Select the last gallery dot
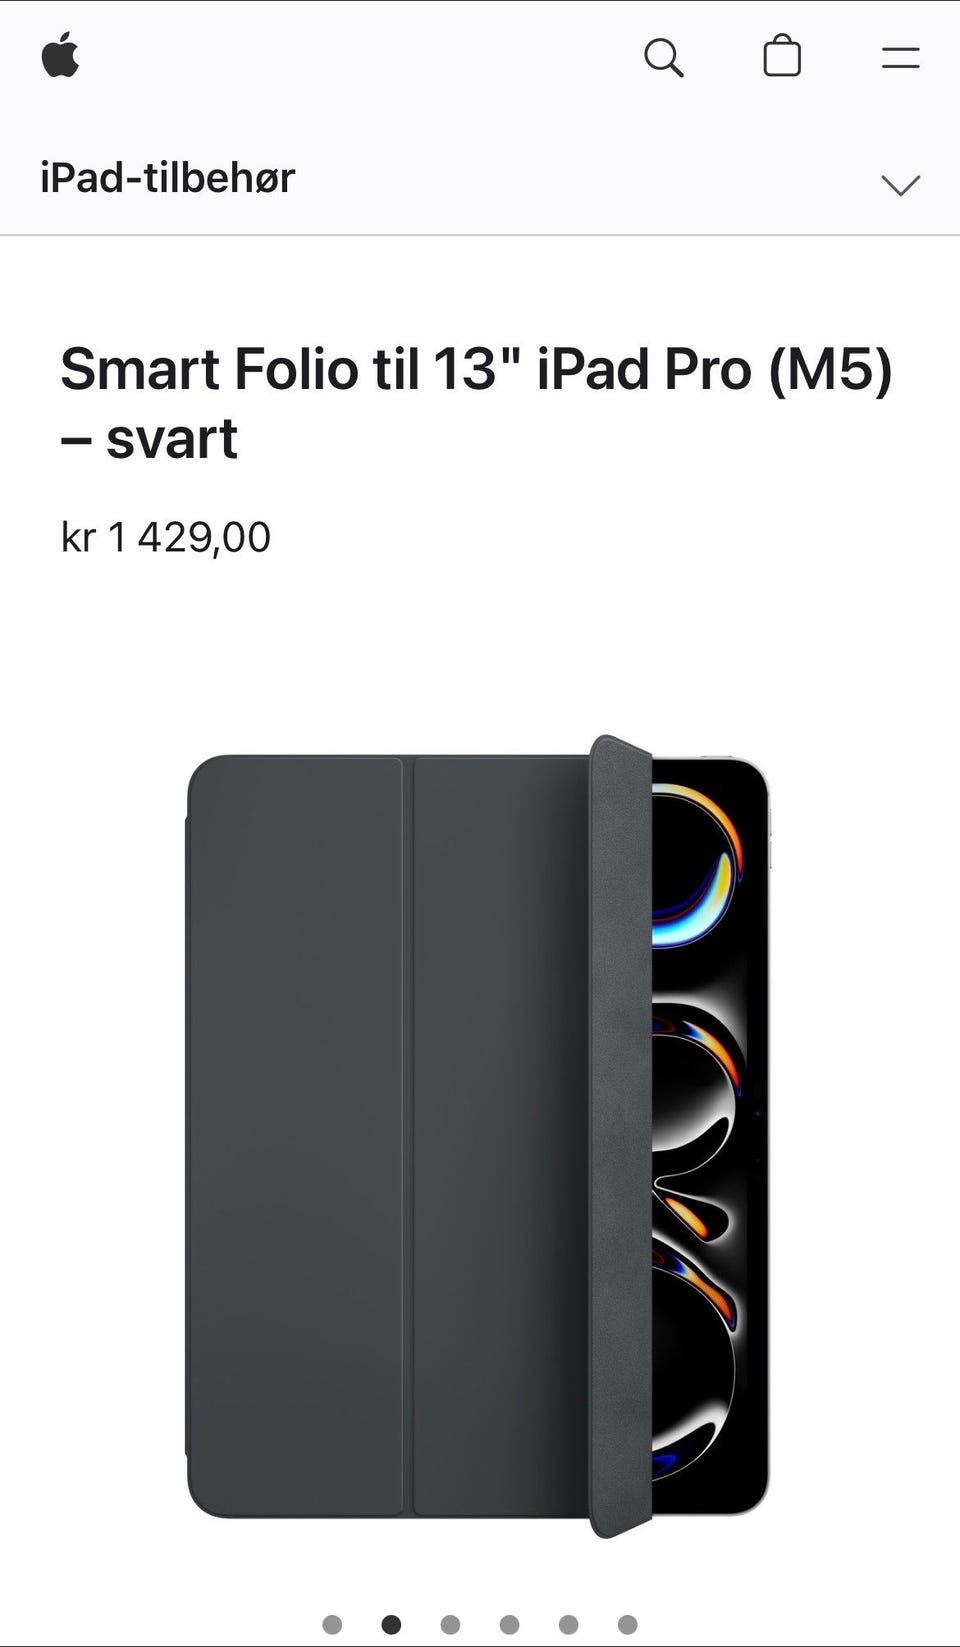The width and height of the screenshot is (960, 1647). tap(627, 1624)
